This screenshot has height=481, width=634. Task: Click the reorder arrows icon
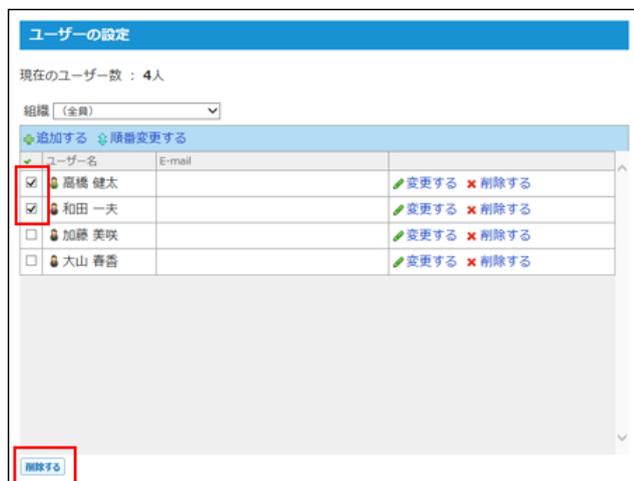point(102,139)
